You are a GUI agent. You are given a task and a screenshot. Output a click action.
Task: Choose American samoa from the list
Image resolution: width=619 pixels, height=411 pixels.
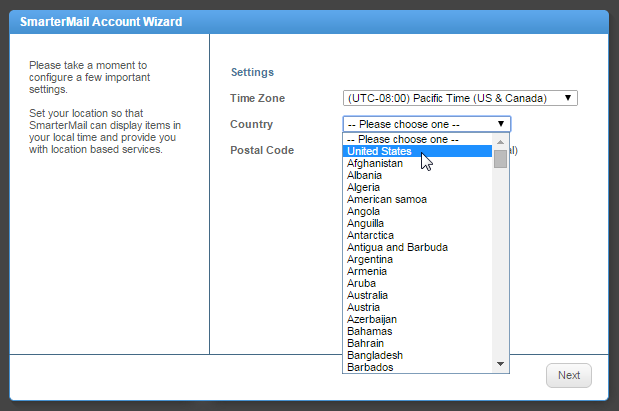(x=418, y=199)
